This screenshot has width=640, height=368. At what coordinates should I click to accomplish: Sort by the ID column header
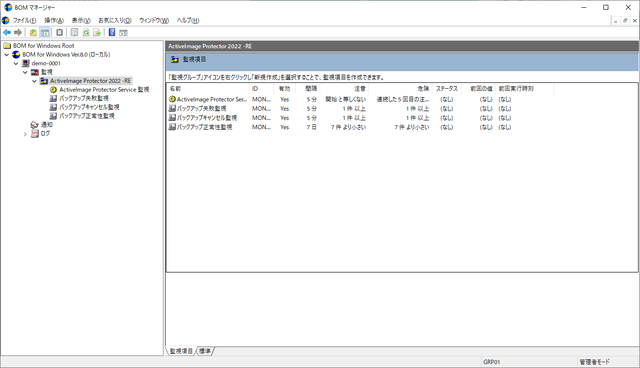[x=261, y=89]
